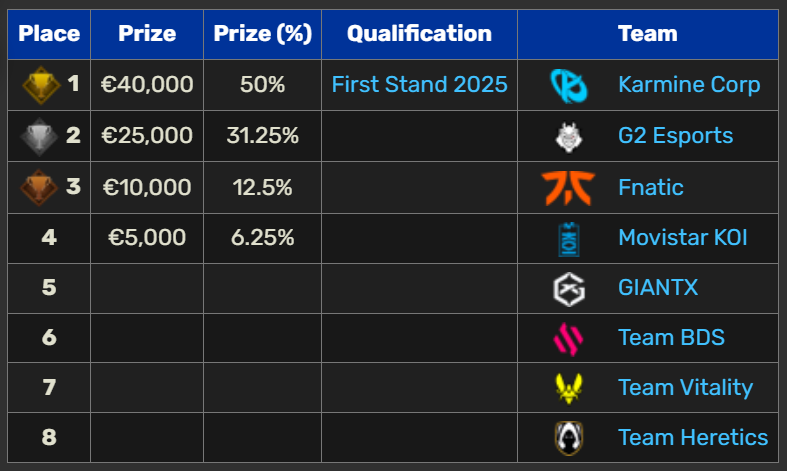Viewport: 787px width, 471px height.
Task: Click the GIANTX hexagon logo
Action: pos(569,289)
